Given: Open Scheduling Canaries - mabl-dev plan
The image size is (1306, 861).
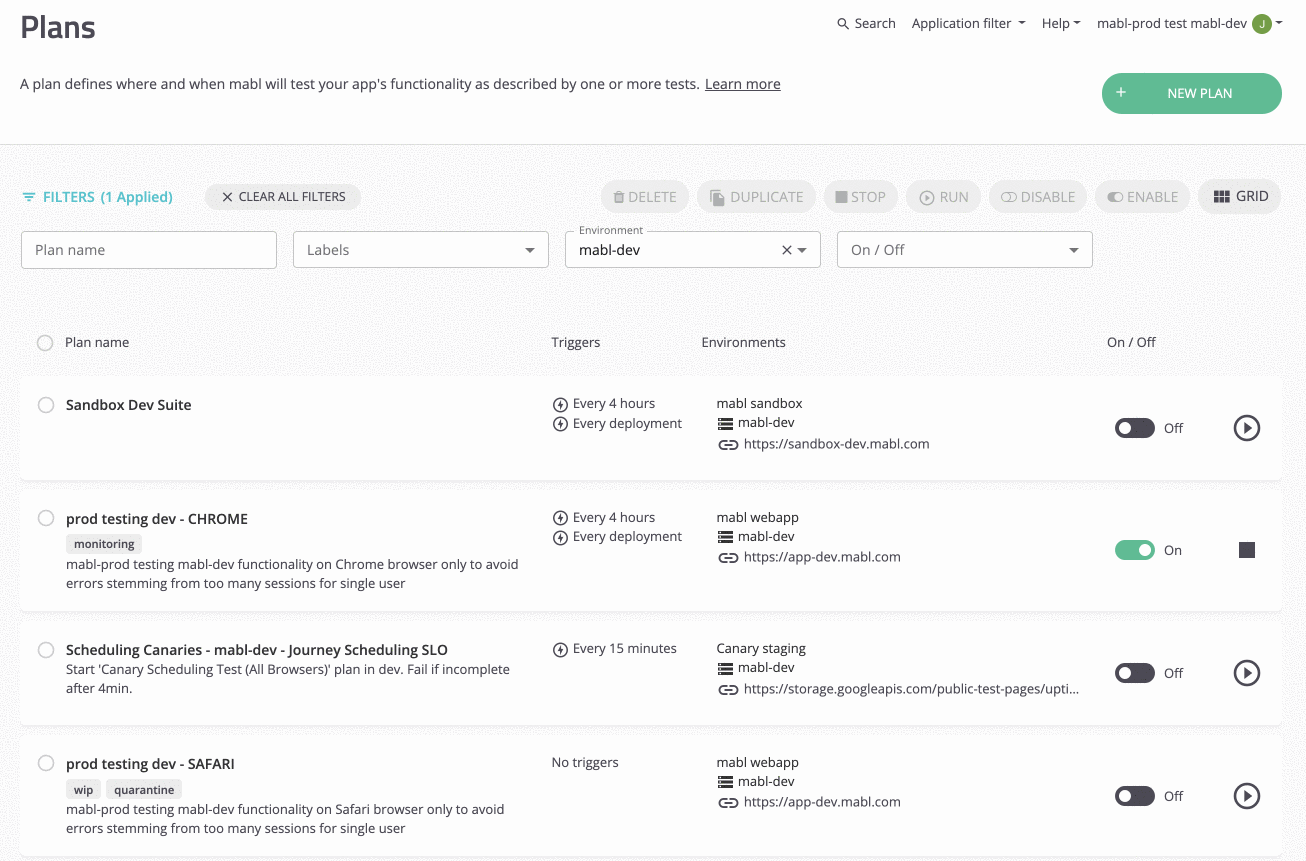Looking at the screenshot, I should [257, 650].
